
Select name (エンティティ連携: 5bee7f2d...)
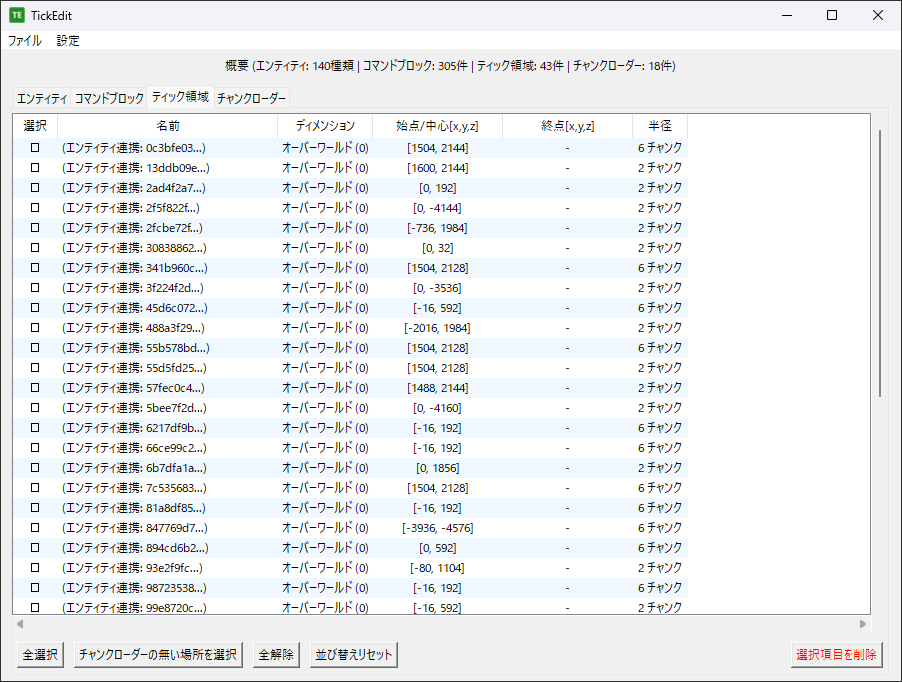point(134,408)
